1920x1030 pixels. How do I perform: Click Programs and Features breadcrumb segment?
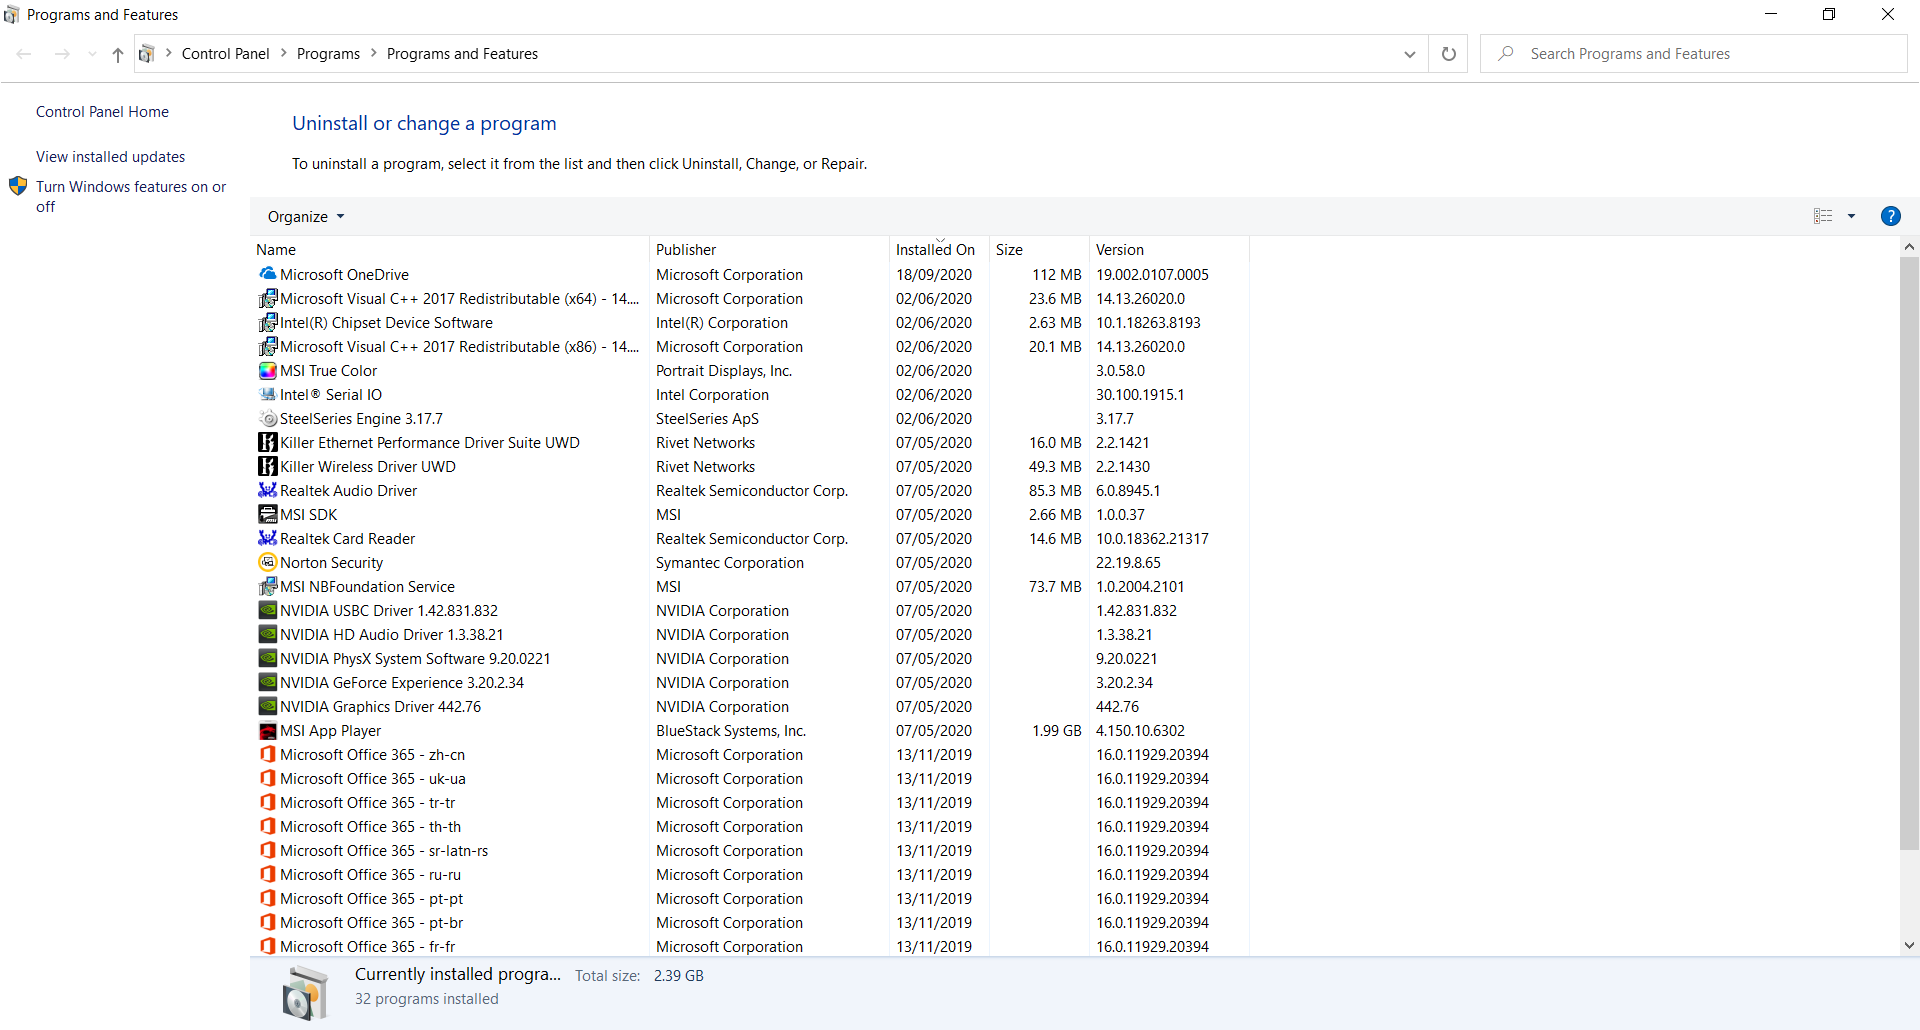pyautogui.click(x=462, y=53)
